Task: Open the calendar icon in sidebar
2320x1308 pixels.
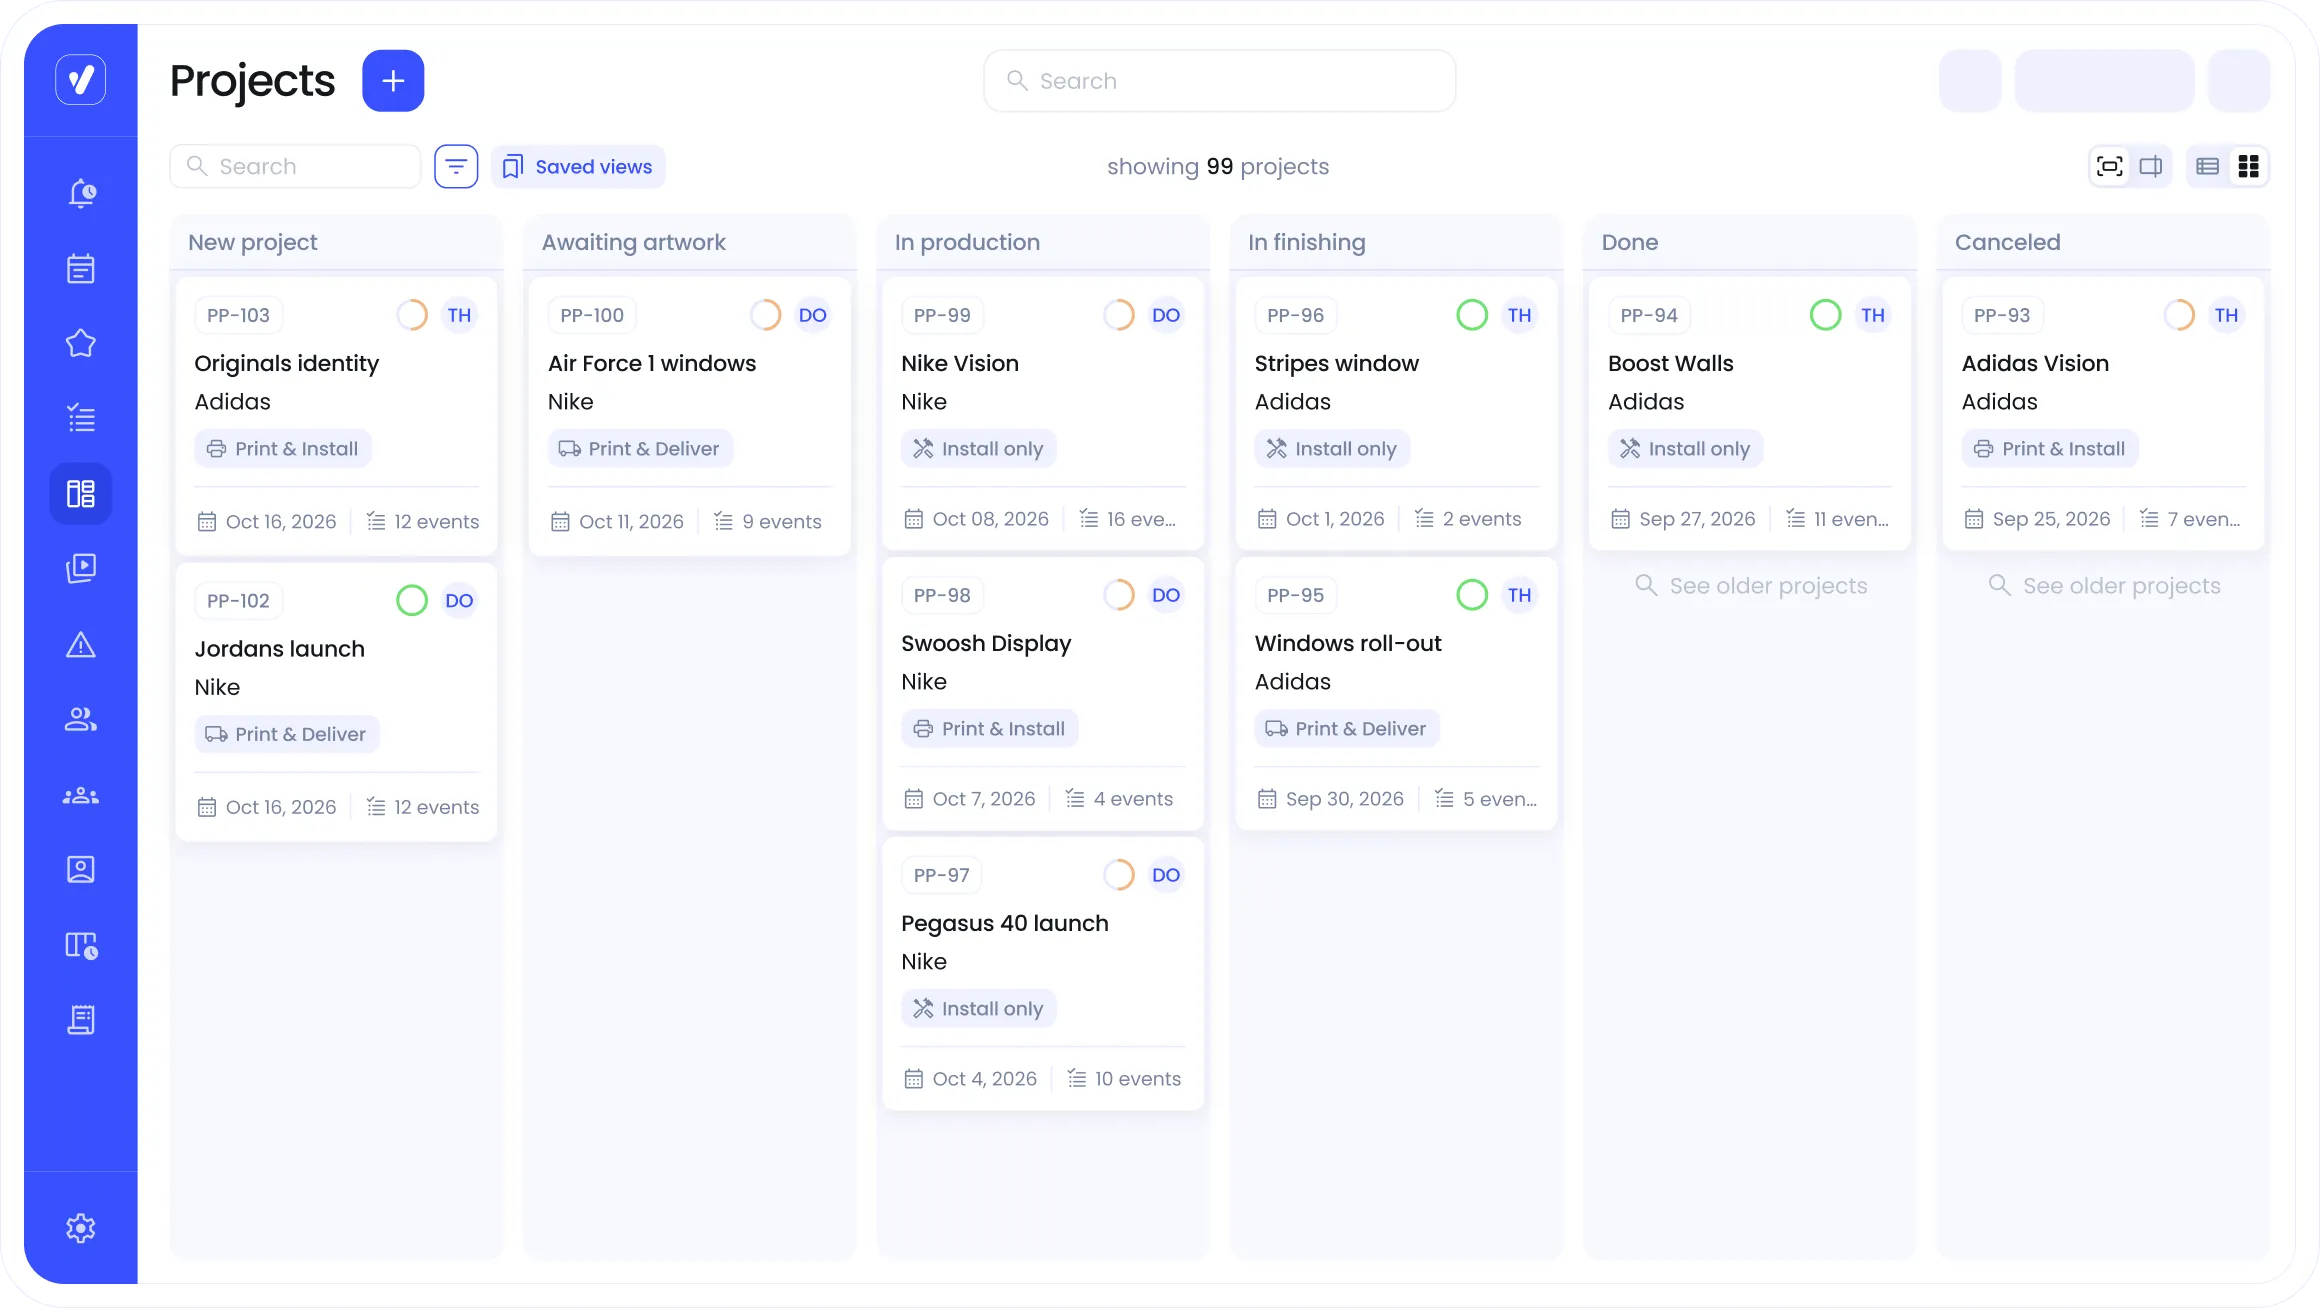Action: [x=81, y=268]
